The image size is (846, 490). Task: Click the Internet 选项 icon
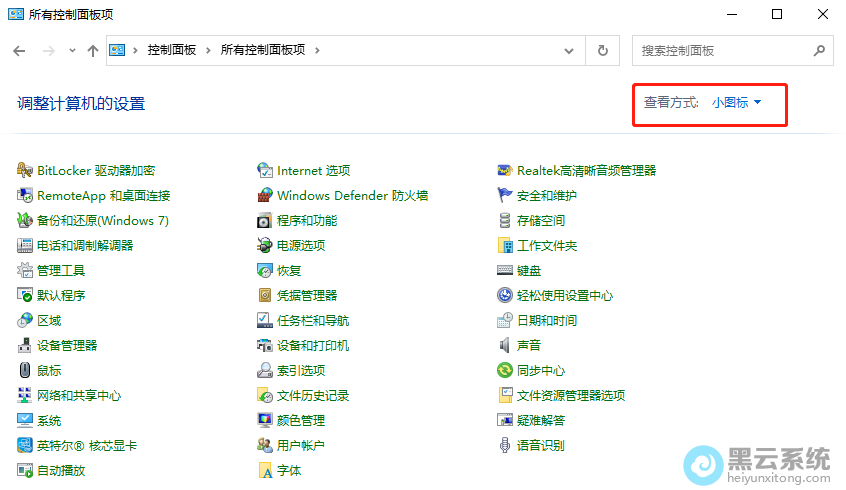[264, 171]
